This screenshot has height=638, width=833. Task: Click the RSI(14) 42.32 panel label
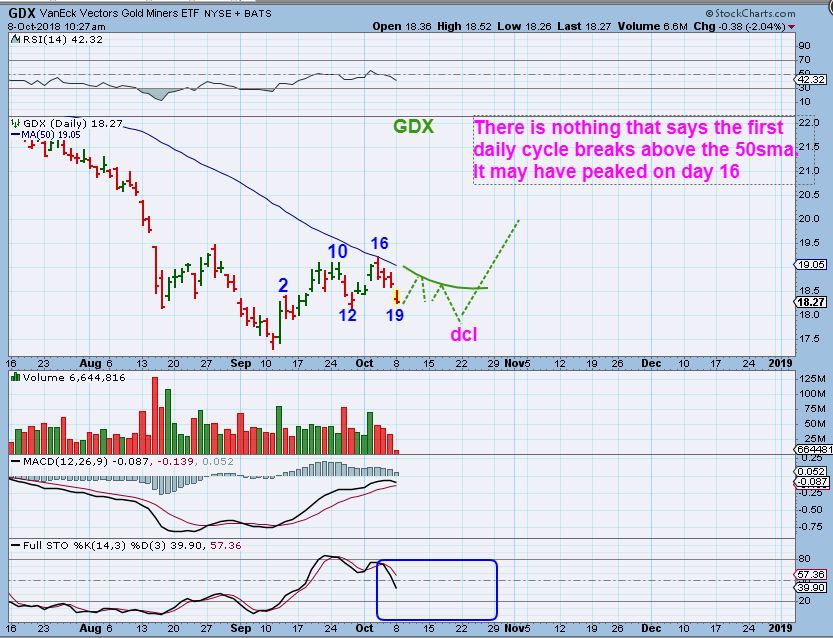click(62, 39)
